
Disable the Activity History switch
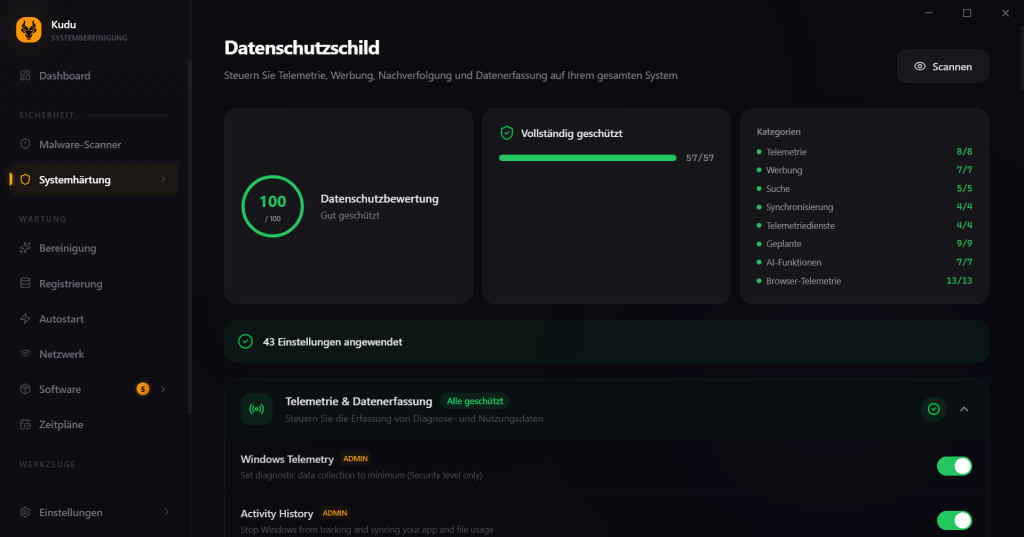click(x=954, y=521)
